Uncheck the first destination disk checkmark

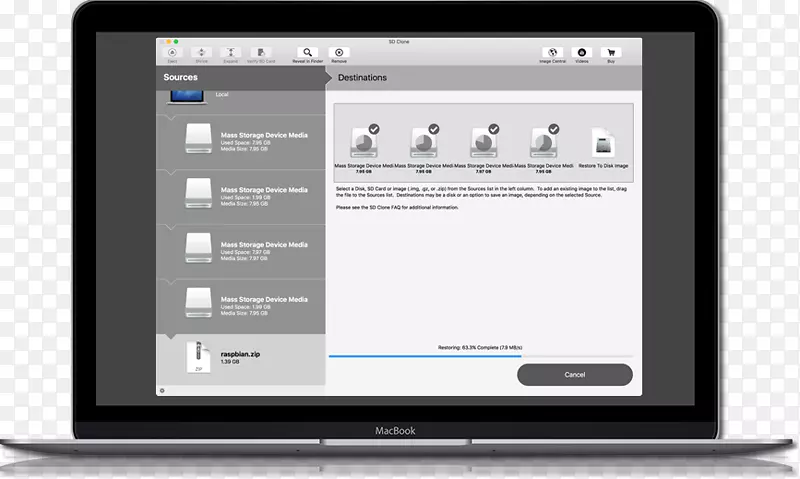coord(373,129)
